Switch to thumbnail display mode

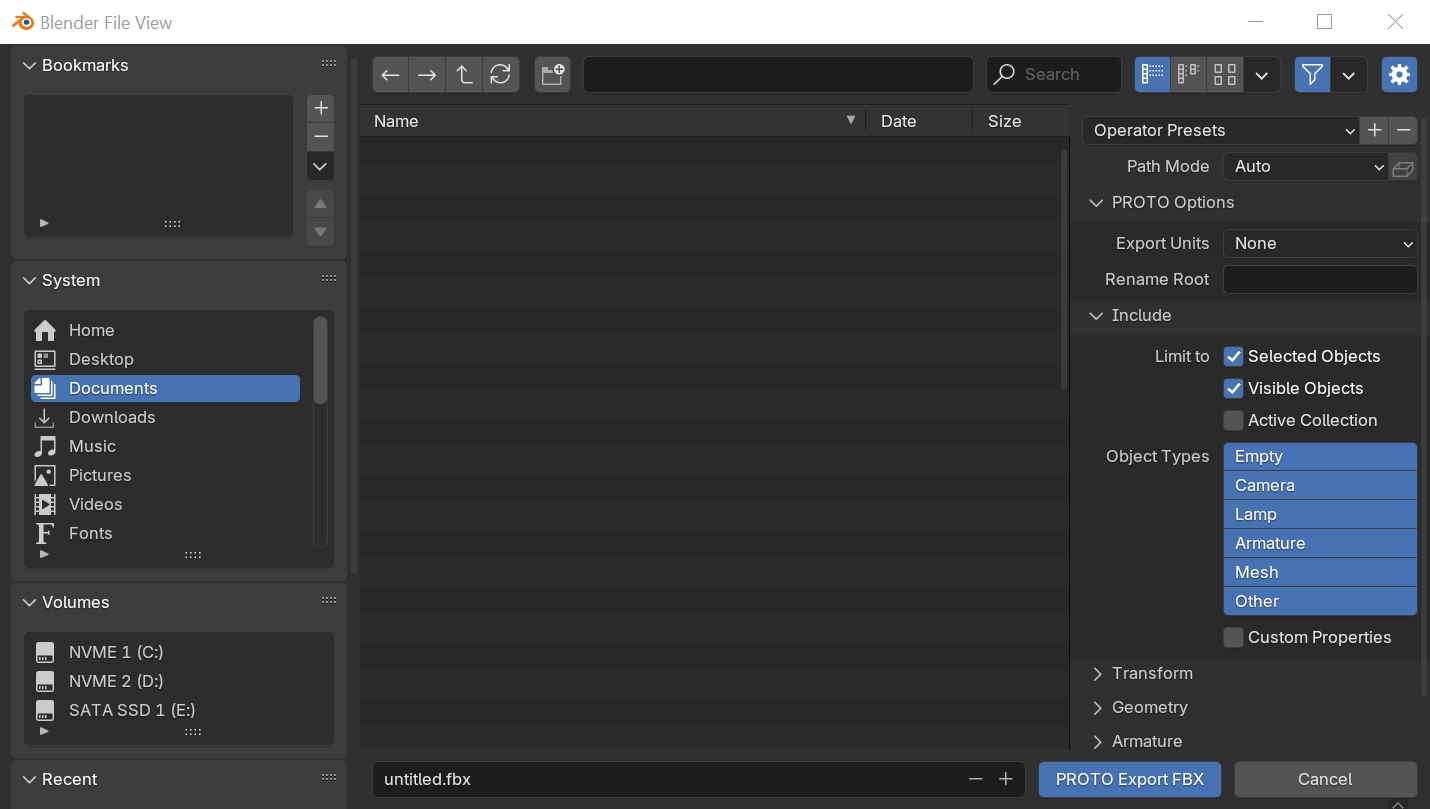[1225, 75]
